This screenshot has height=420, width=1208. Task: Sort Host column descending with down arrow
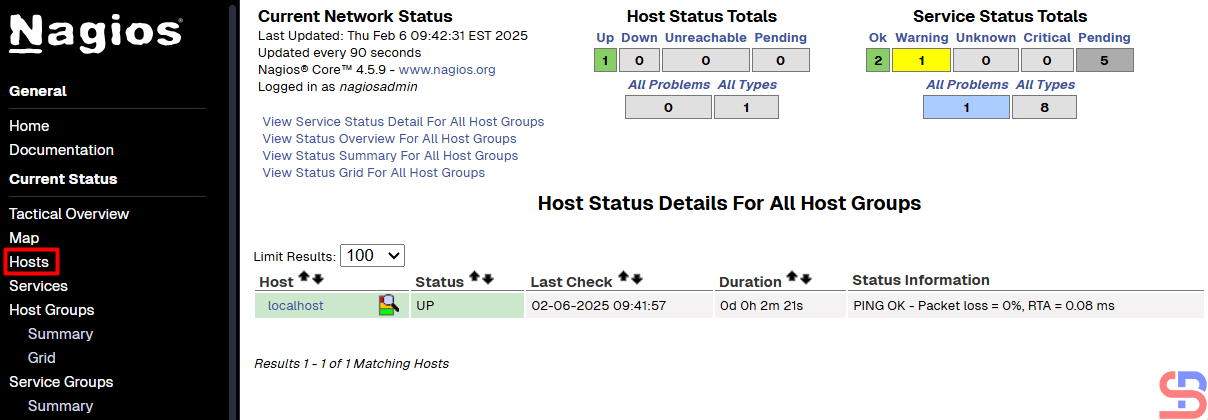[x=318, y=278]
